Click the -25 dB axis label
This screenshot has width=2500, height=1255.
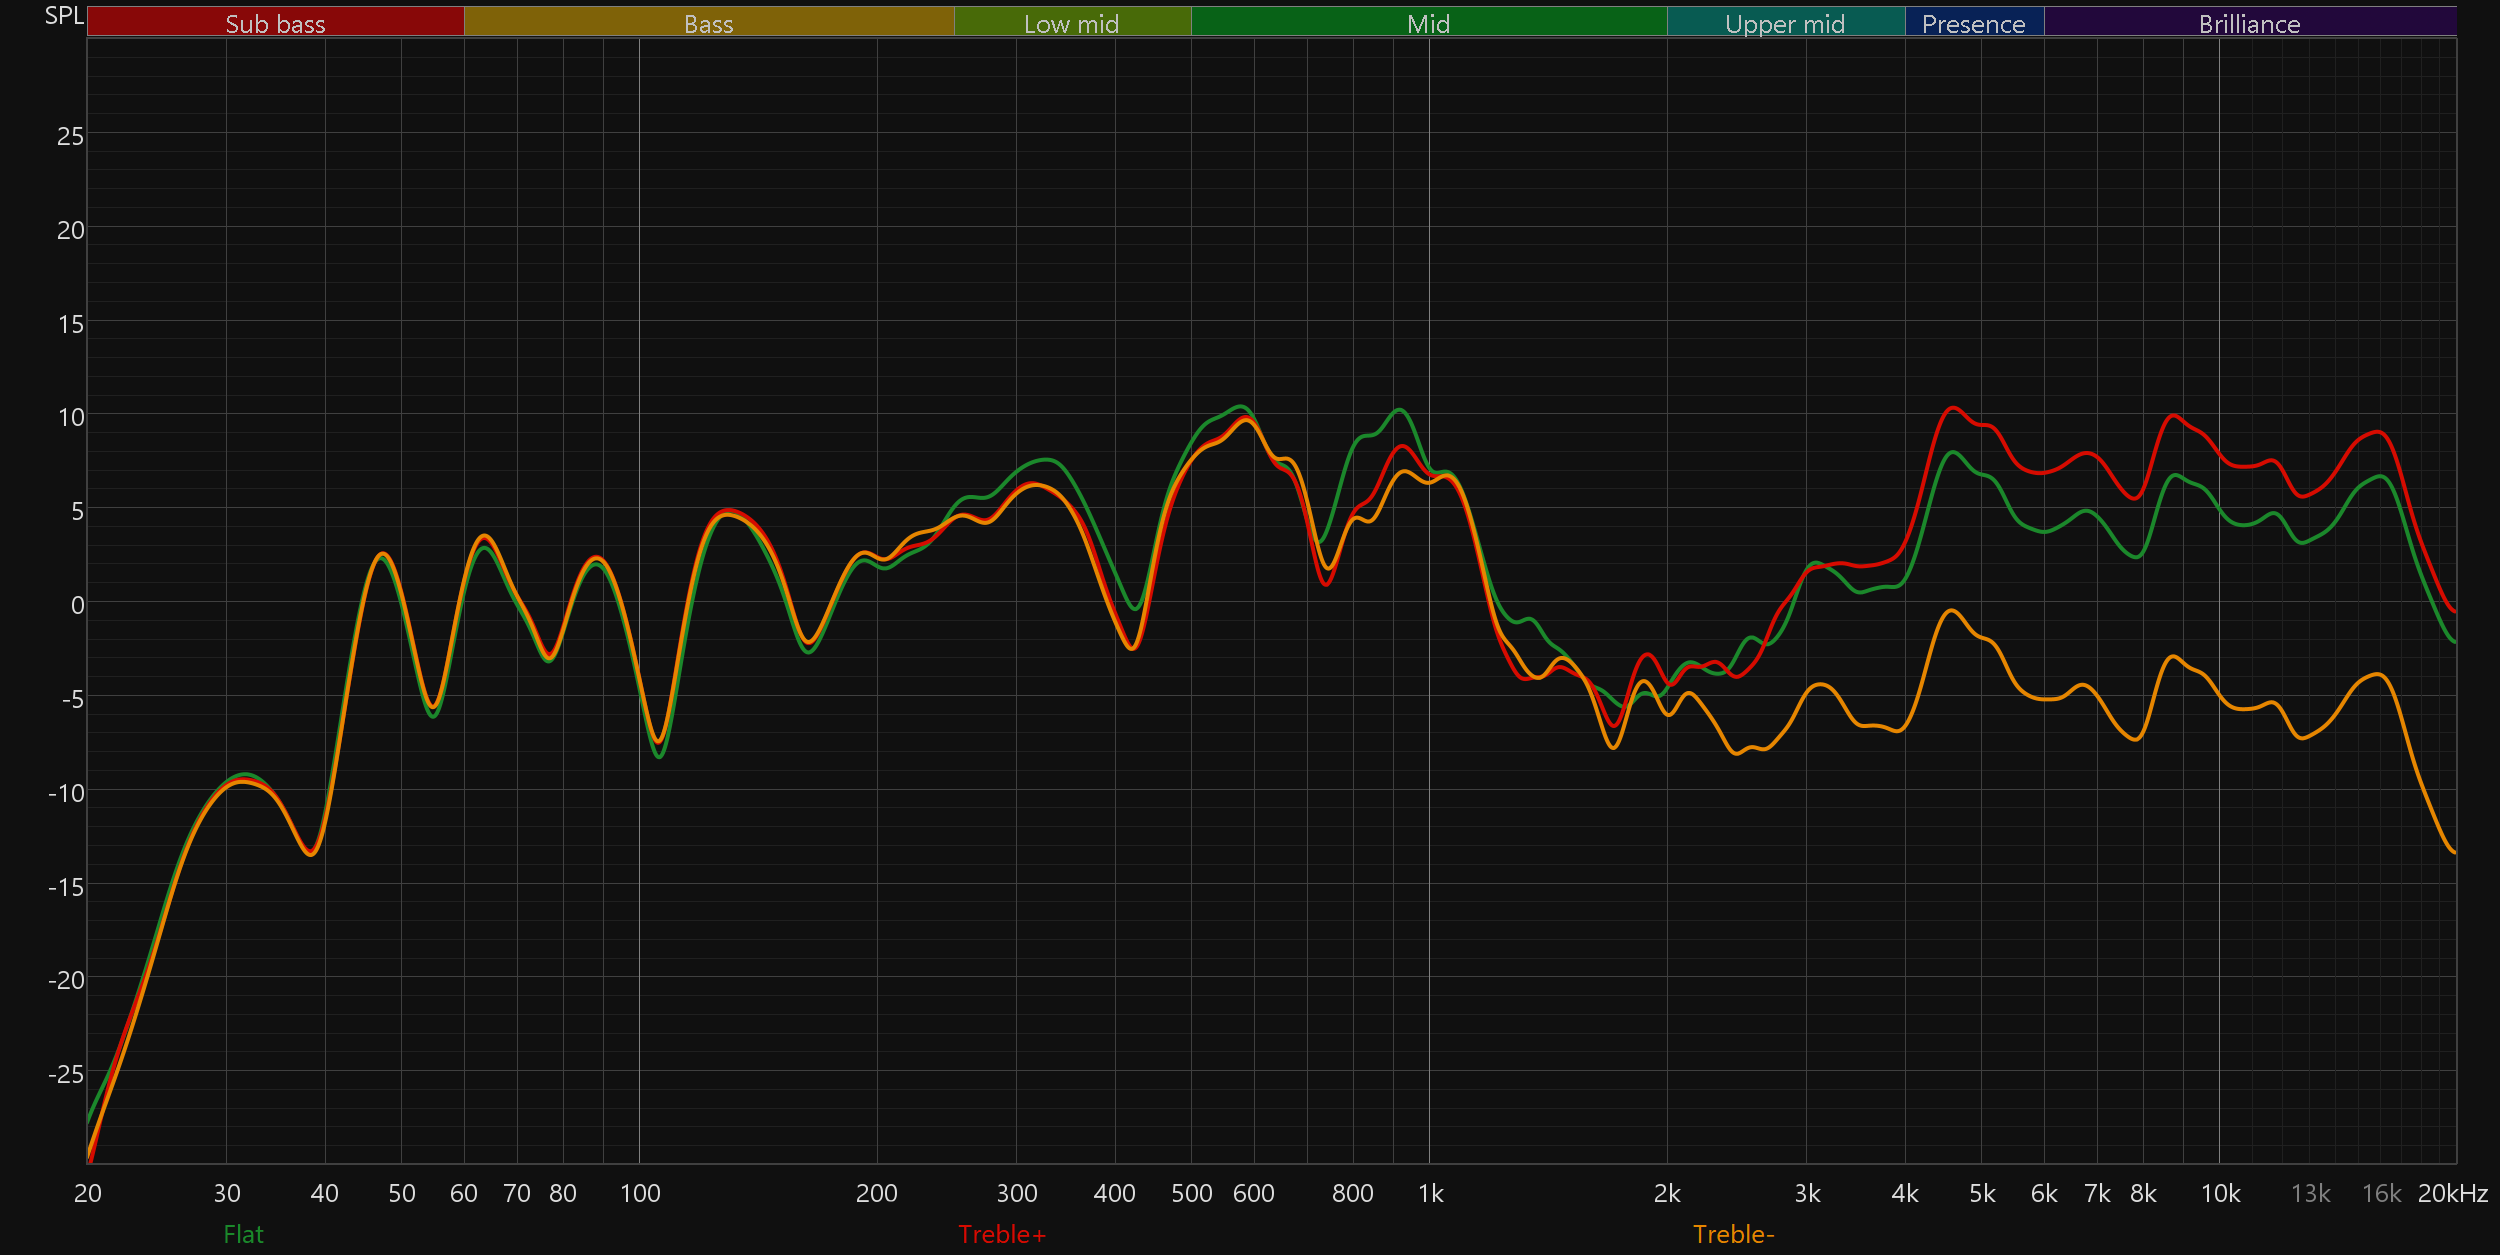click(66, 1074)
